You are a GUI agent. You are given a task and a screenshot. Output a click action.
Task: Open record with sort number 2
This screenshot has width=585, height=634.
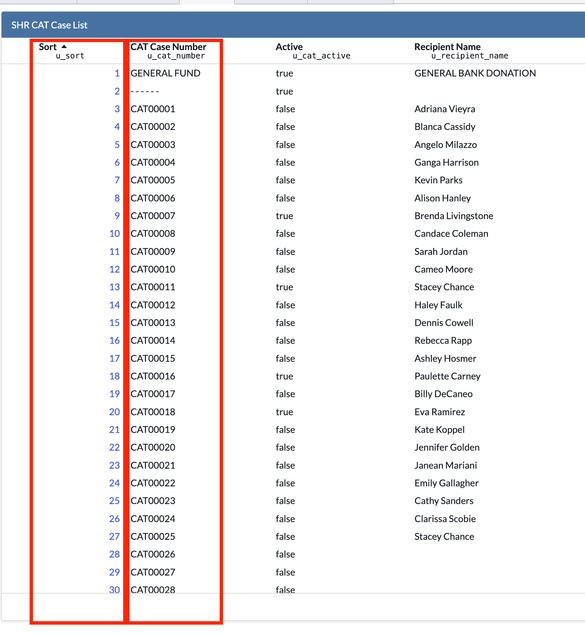(117, 91)
